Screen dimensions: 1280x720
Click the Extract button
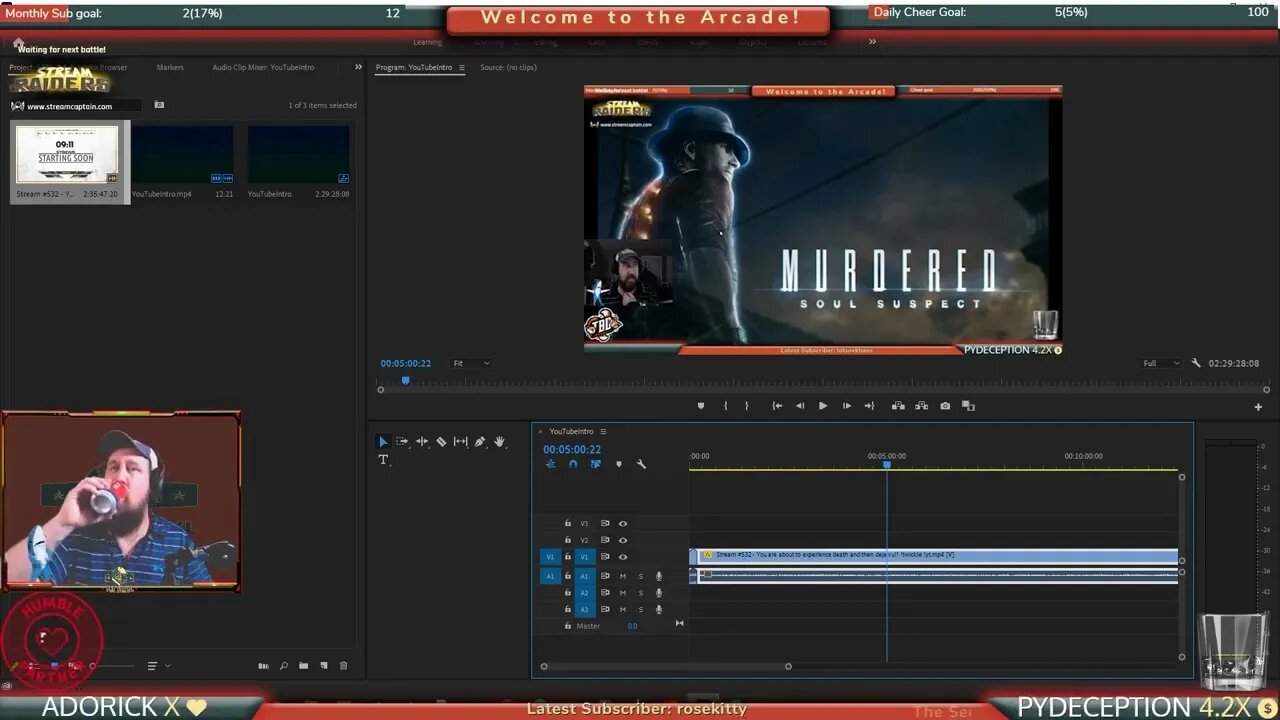click(921, 406)
